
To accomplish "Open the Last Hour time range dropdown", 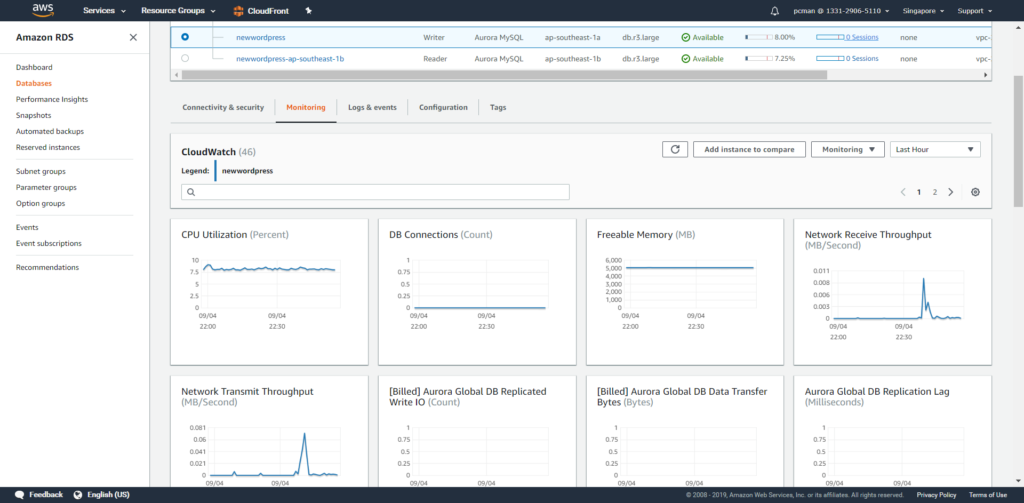I will (935, 150).
